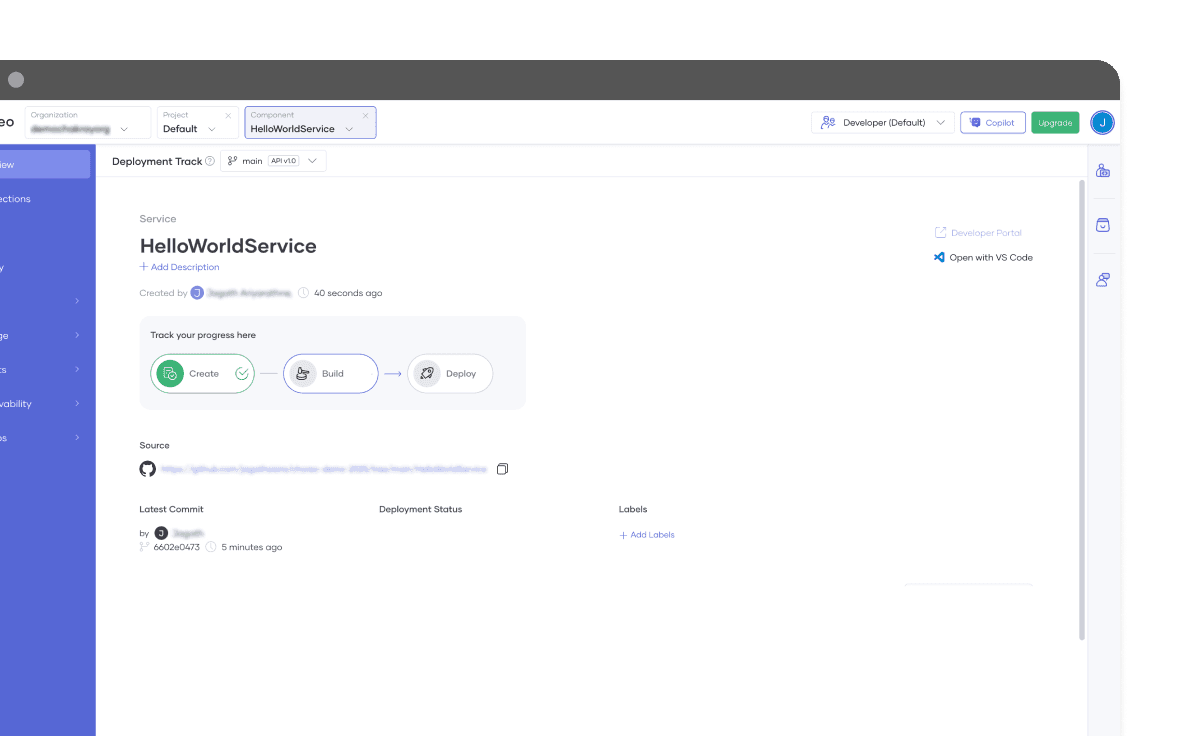
Task: Open the marketplace bag icon in right sidebar
Action: (1102, 225)
